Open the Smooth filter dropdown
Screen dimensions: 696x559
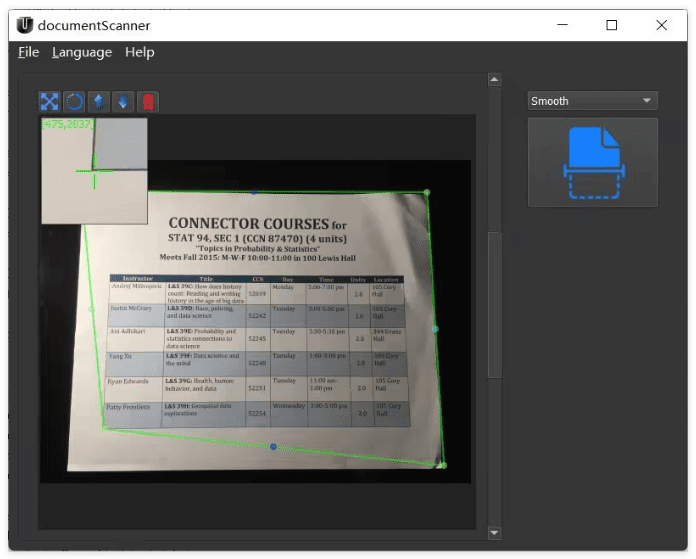tap(593, 101)
